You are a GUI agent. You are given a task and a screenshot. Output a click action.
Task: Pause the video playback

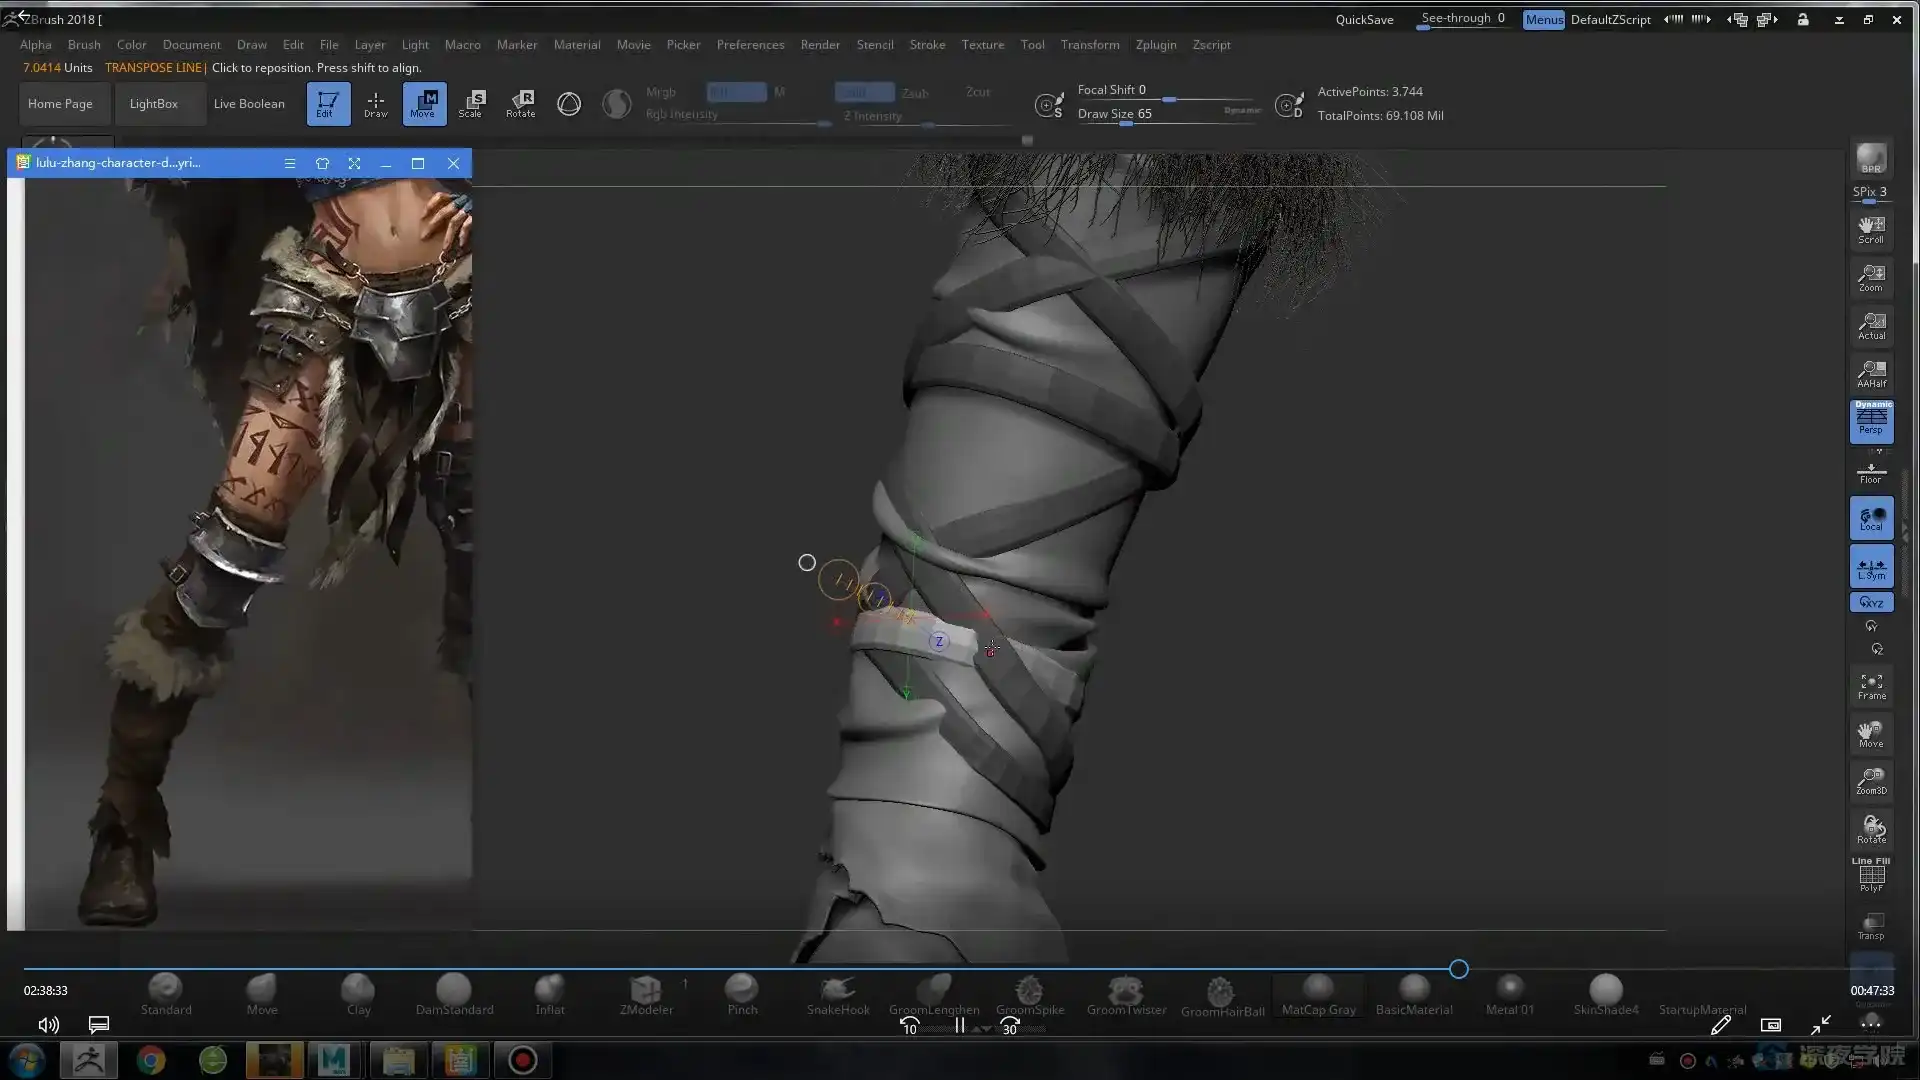pos(959,1025)
